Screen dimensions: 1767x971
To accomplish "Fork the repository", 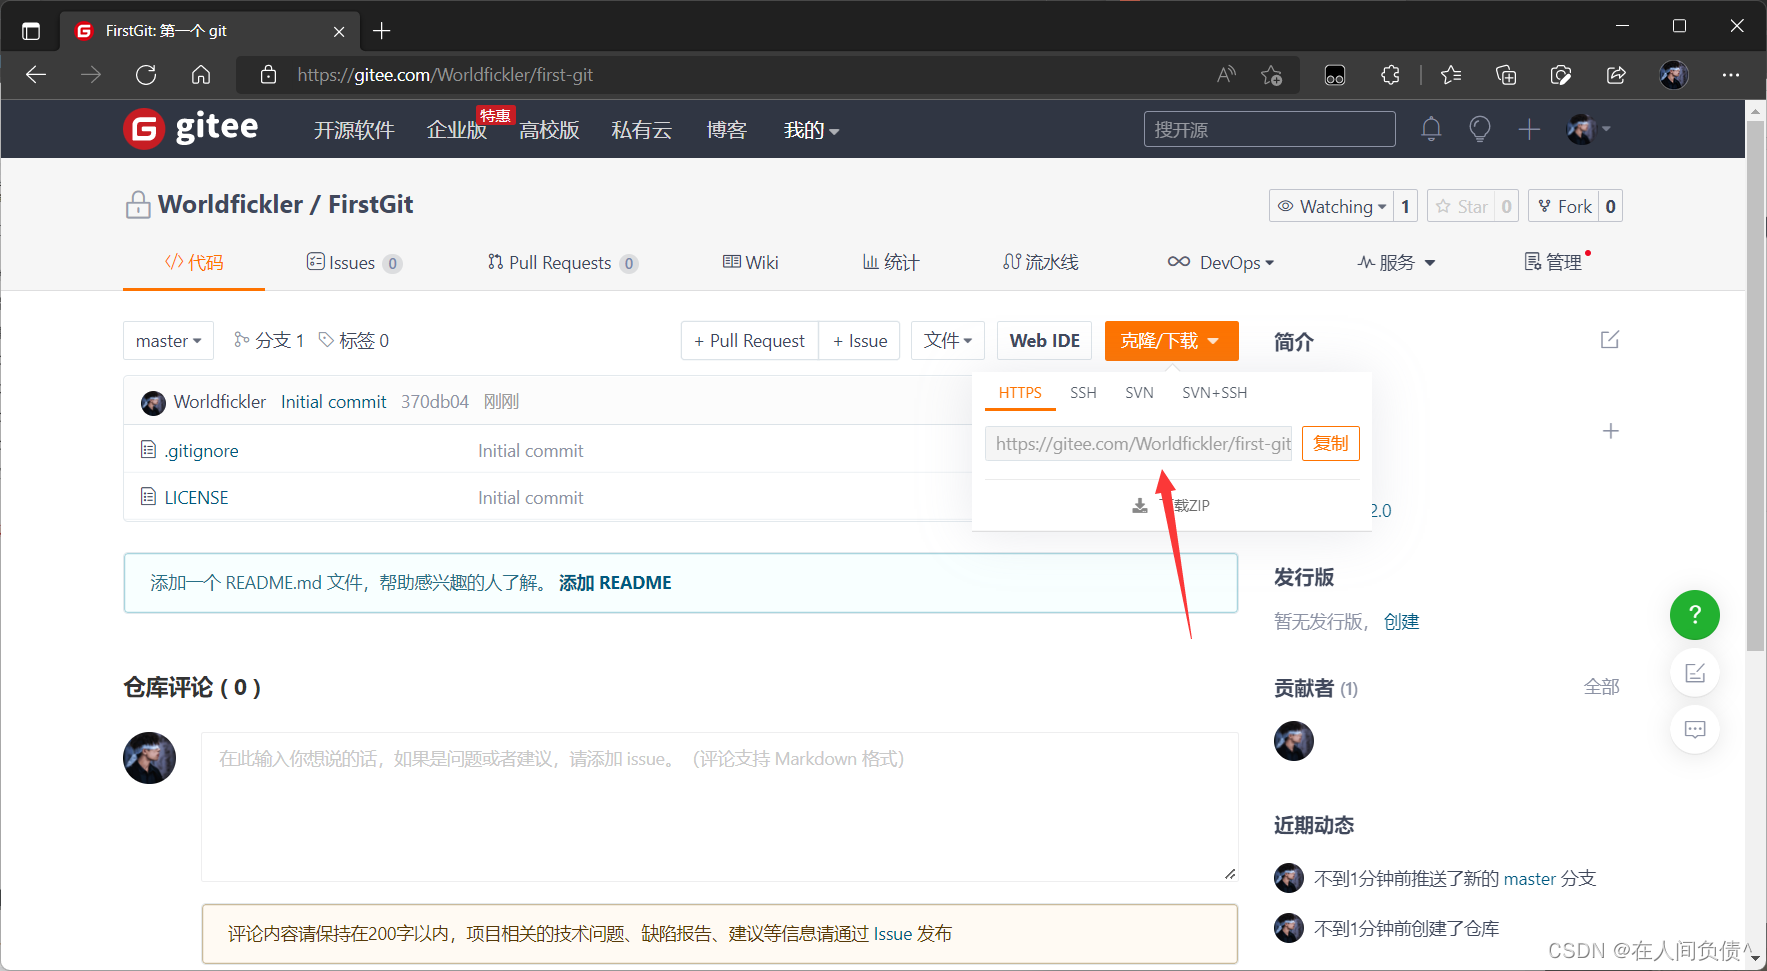I will pyautogui.click(x=1565, y=206).
